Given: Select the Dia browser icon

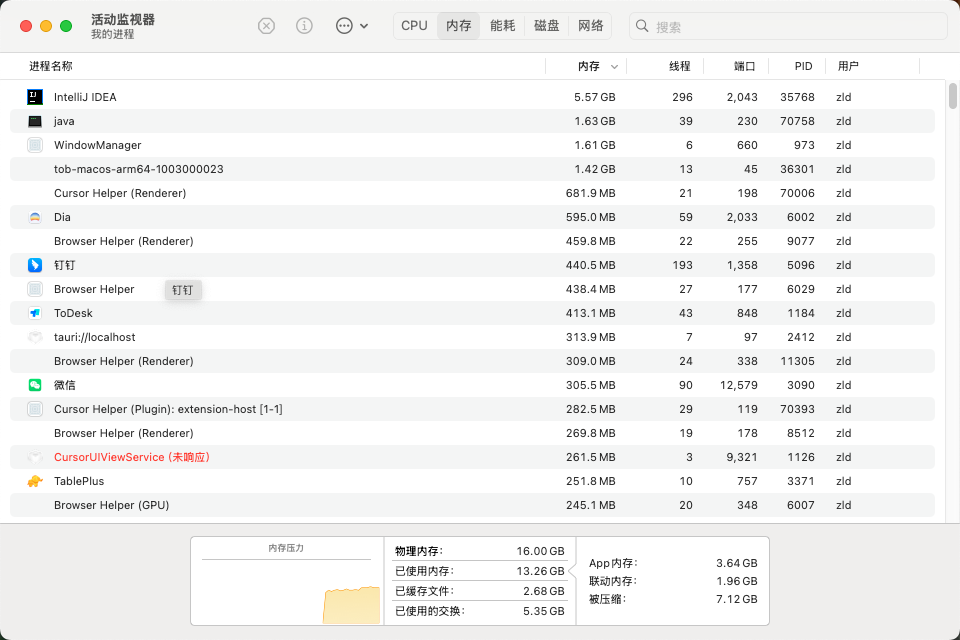Looking at the screenshot, I should 35,217.
